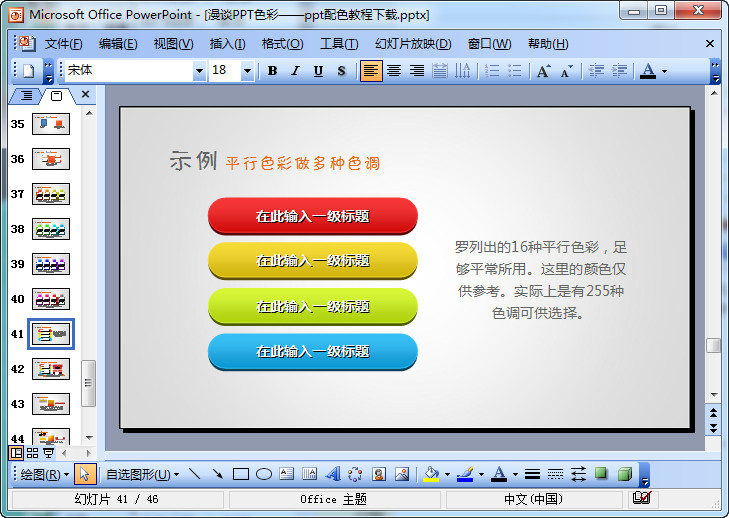729x518 pixels.
Task: Select the Rectangle drawing tool
Action: [241, 474]
